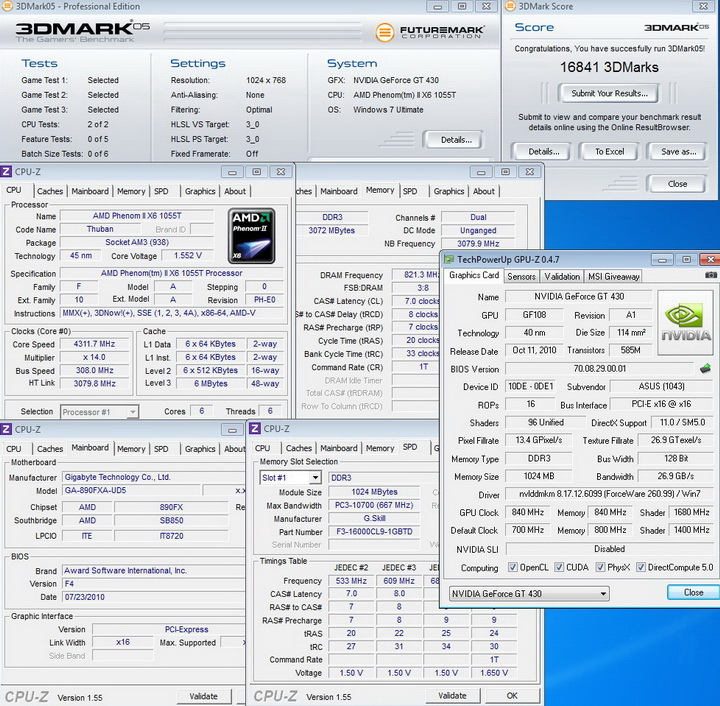Click the BIOS Version field 70.08.29.00.01

(x=599, y=369)
